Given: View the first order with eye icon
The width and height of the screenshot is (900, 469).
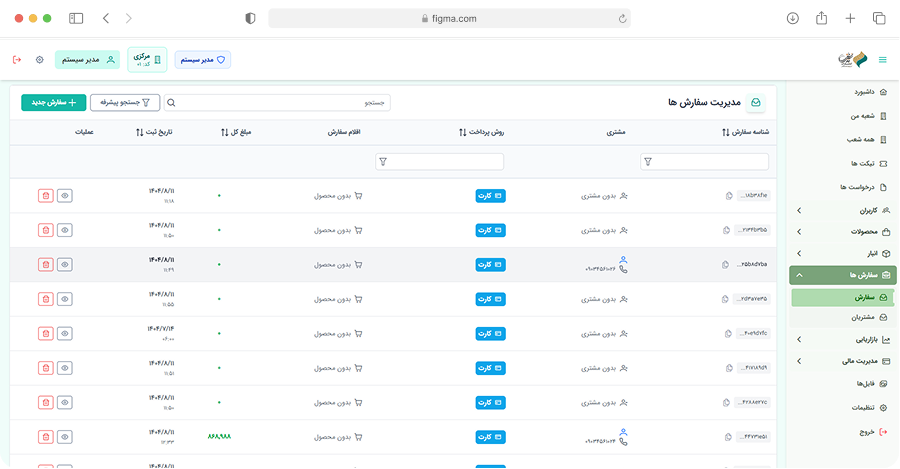Looking at the screenshot, I should [65, 196].
